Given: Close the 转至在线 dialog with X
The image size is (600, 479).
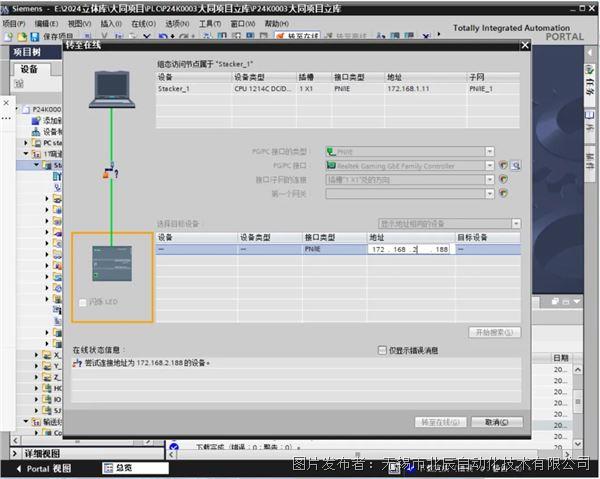Looking at the screenshot, I should pos(525,46).
